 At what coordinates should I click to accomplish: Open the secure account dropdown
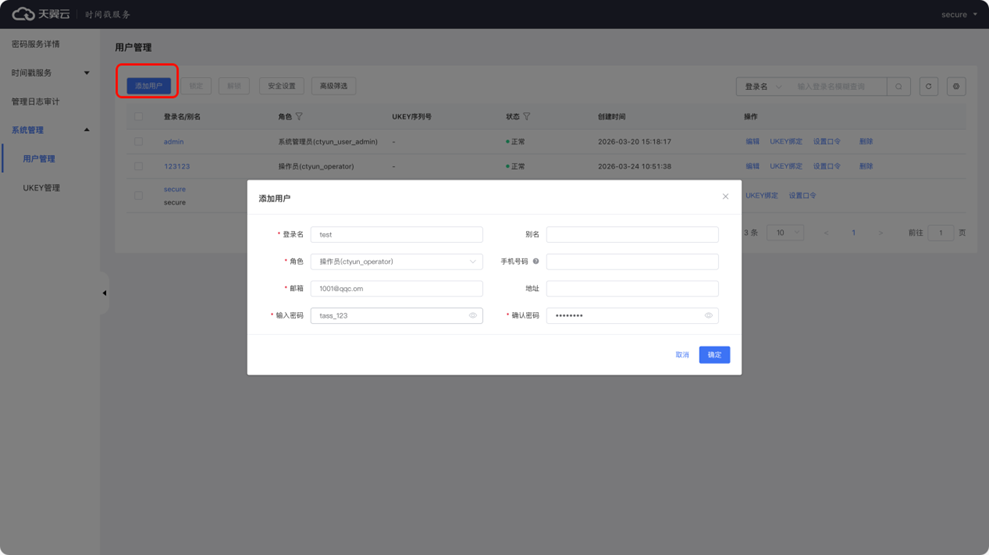(x=959, y=15)
